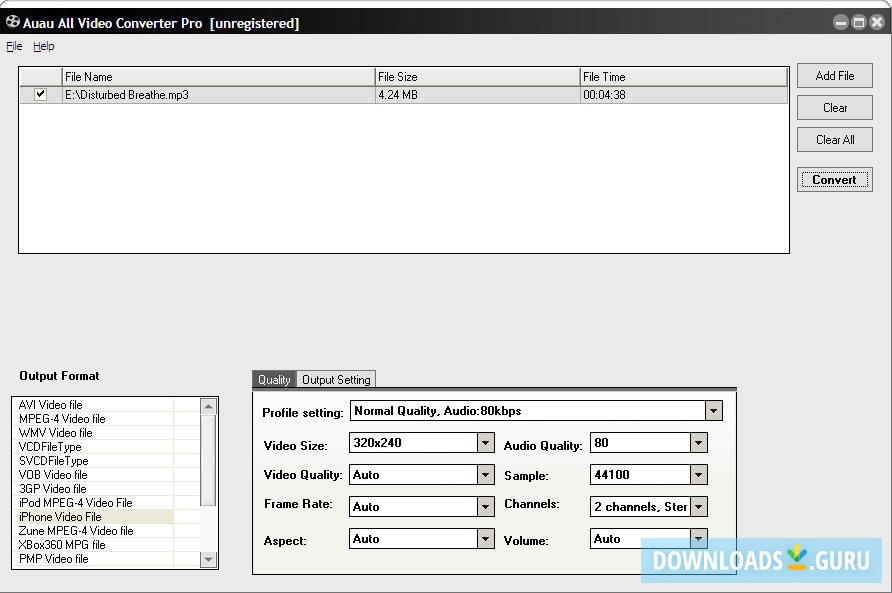The height and width of the screenshot is (593, 892).
Task: Switch to the Output Setting tab
Action: tap(336, 379)
